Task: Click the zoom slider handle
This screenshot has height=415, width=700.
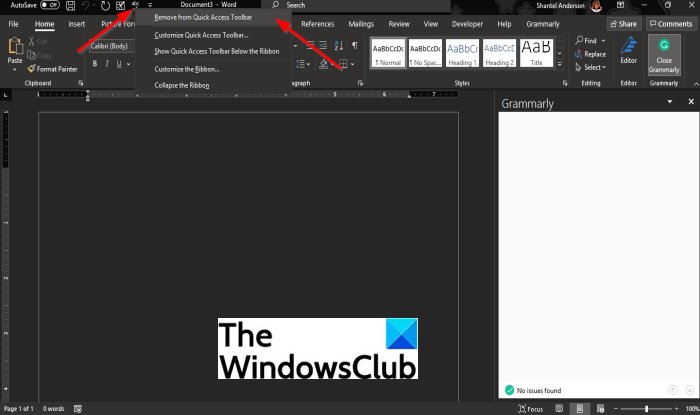Action: pyautogui.click(x=646, y=409)
